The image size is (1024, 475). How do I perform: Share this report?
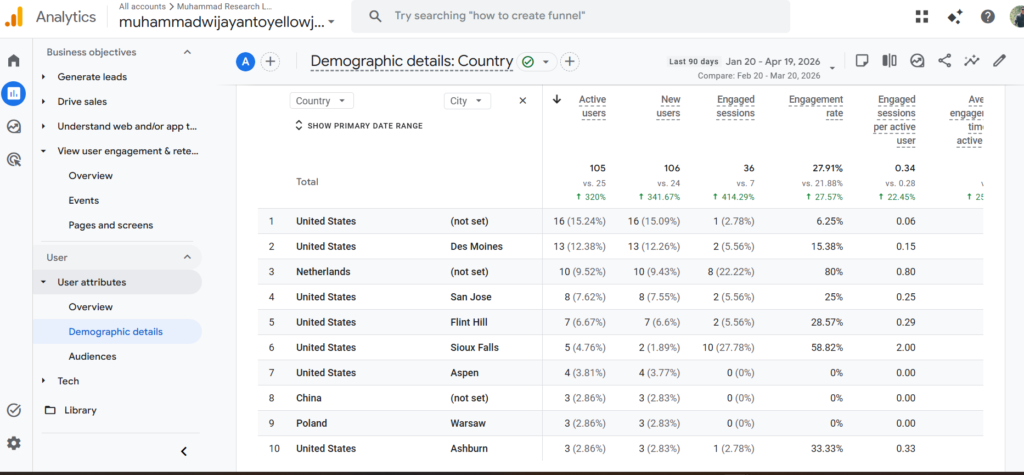coord(944,61)
